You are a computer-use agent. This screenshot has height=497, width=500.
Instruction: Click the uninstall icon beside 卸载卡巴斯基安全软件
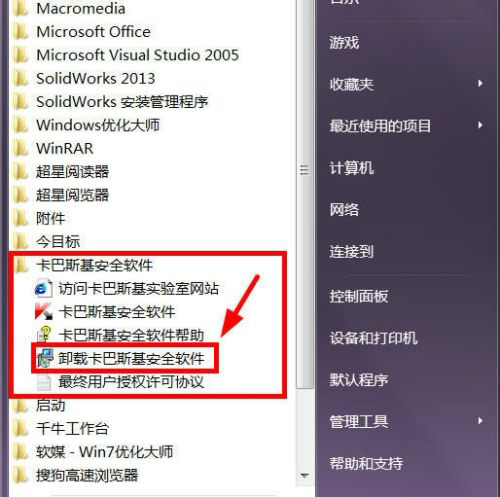pyautogui.click(x=45, y=358)
